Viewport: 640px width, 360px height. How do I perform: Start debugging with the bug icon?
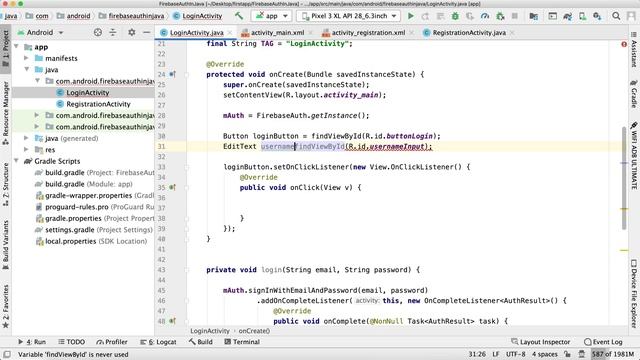coord(455,16)
